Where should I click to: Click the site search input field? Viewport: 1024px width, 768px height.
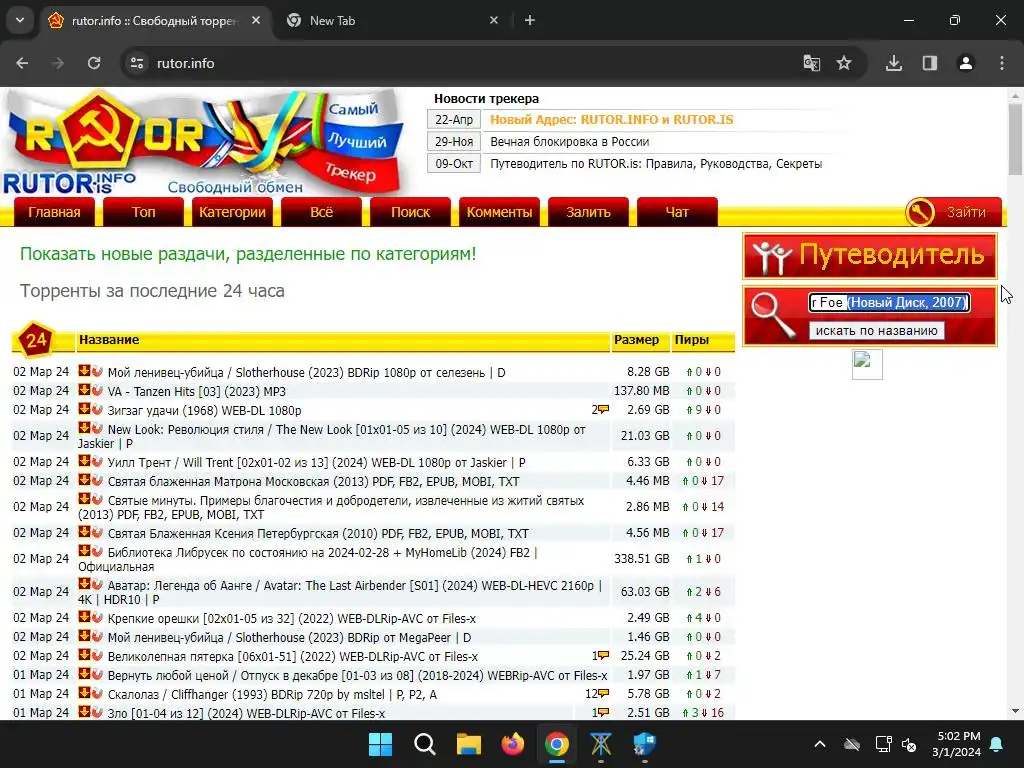pos(889,302)
